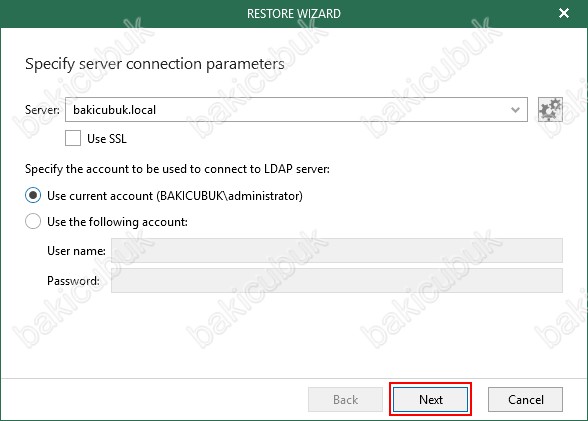Click the heading Specify server connection parameters
This screenshot has height=421, width=588.
tap(154, 64)
